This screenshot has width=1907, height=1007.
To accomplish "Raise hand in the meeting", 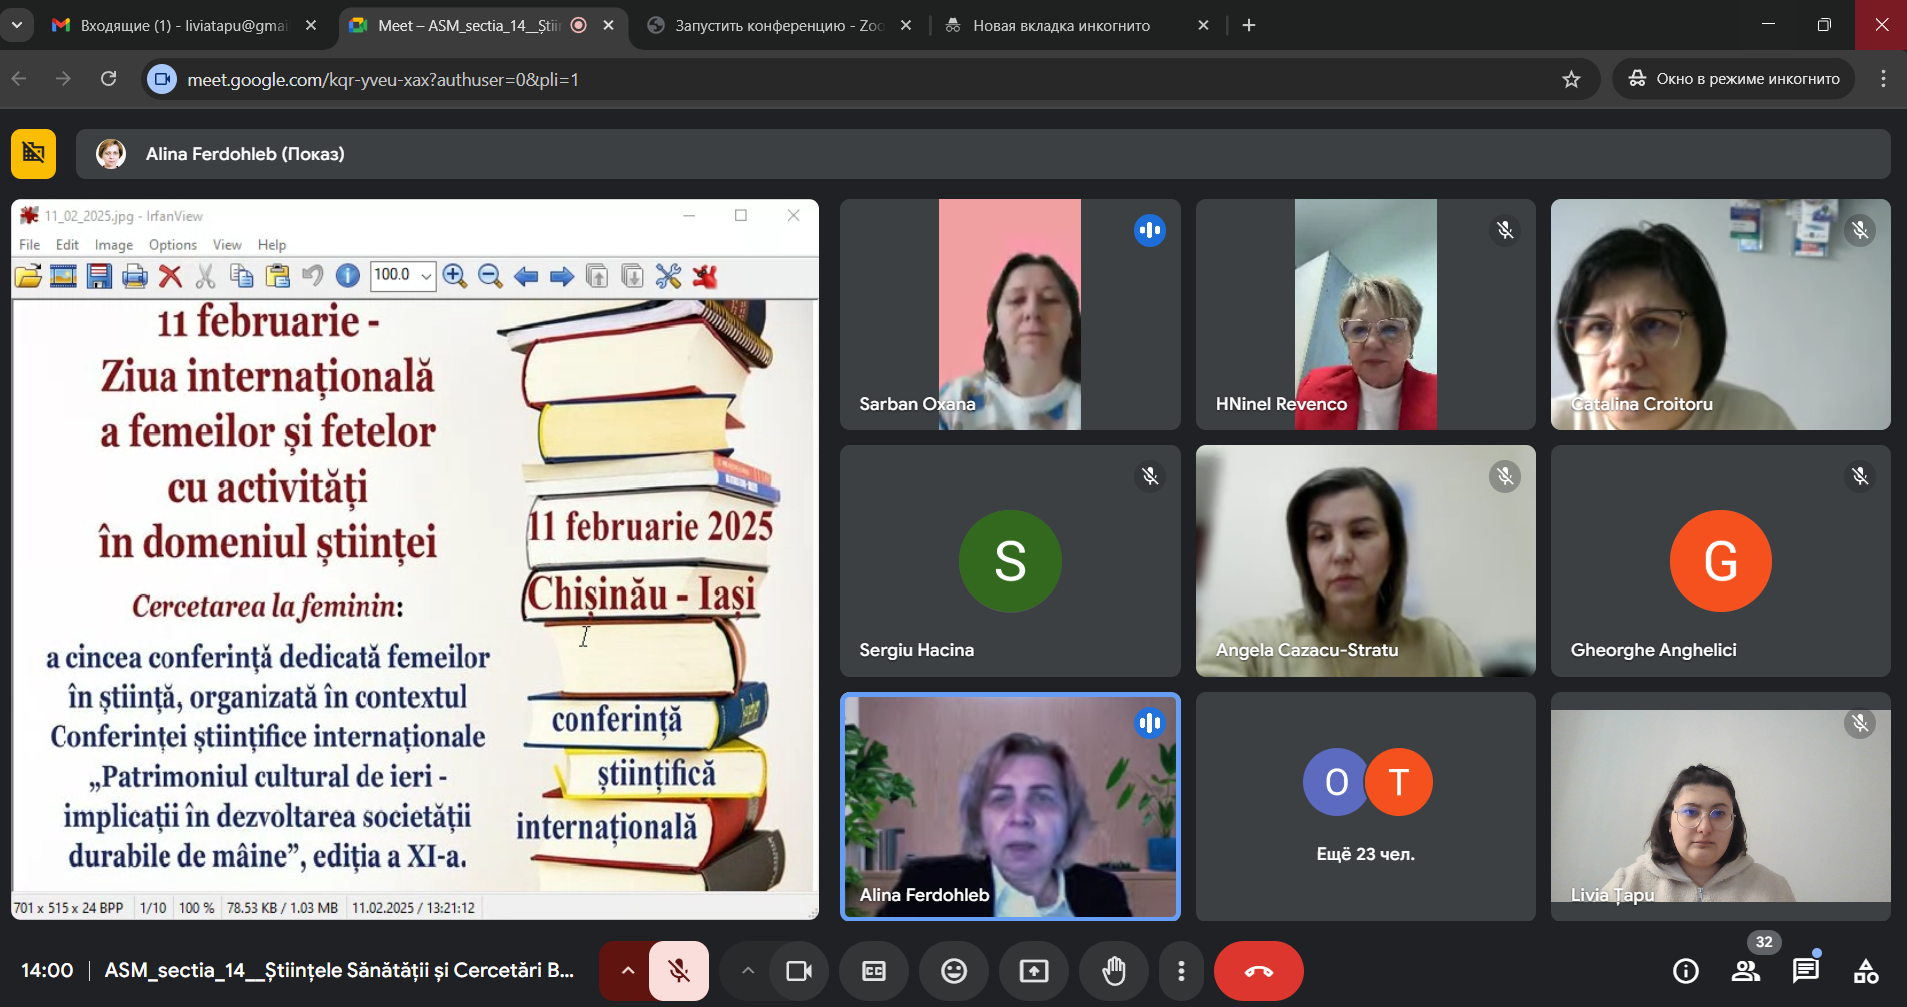I will point(1113,971).
